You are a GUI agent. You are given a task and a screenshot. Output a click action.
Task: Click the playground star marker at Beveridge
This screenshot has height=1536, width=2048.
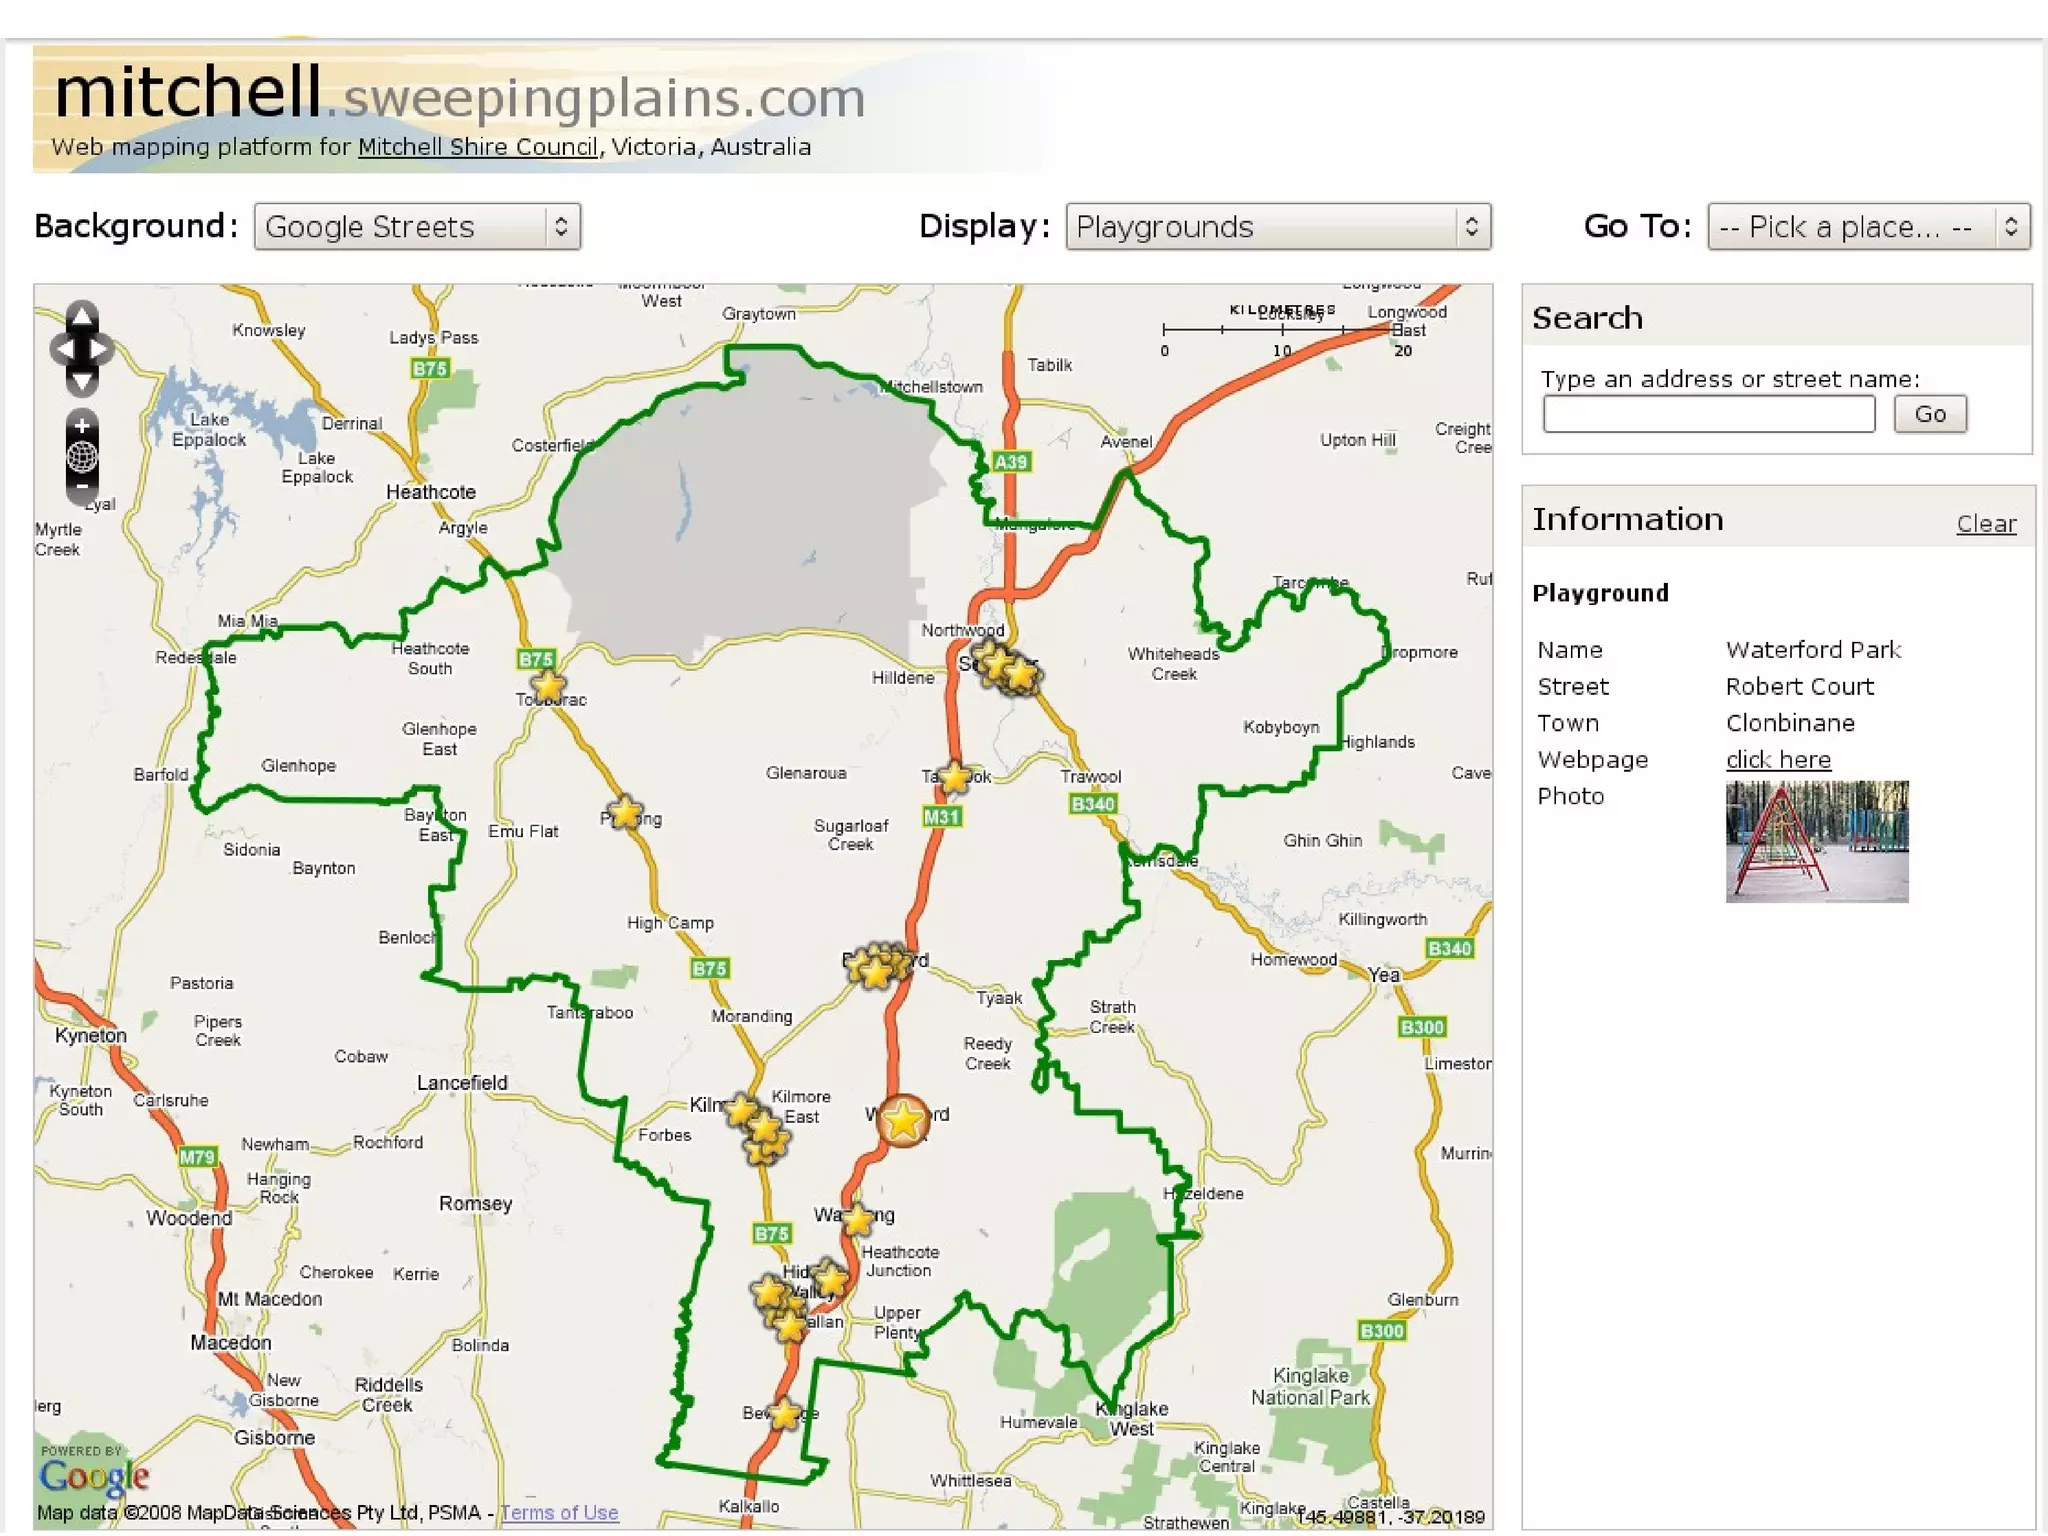click(x=785, y=1413)
